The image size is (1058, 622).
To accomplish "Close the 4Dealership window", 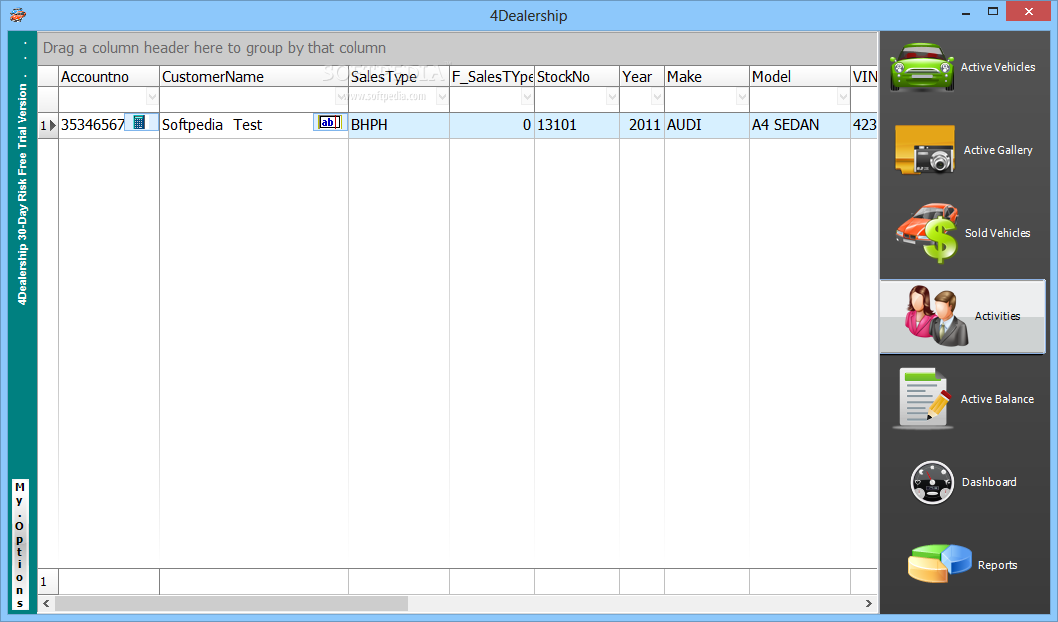I will click(1028, 11).
